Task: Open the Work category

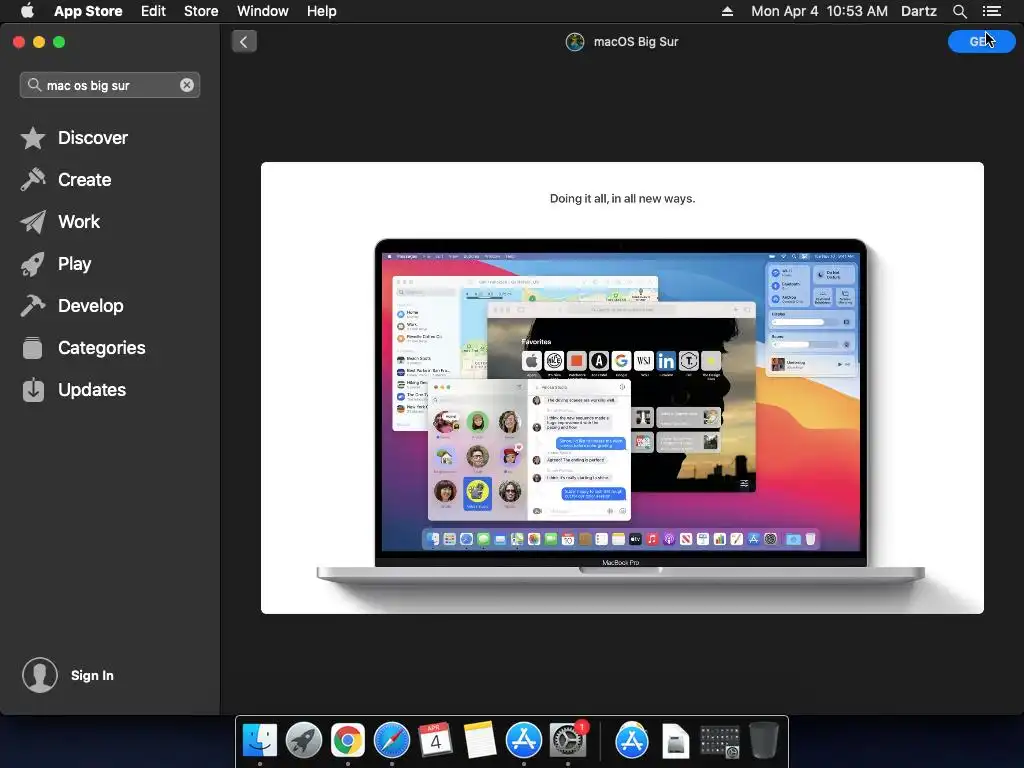Action: tap(60, 222)
